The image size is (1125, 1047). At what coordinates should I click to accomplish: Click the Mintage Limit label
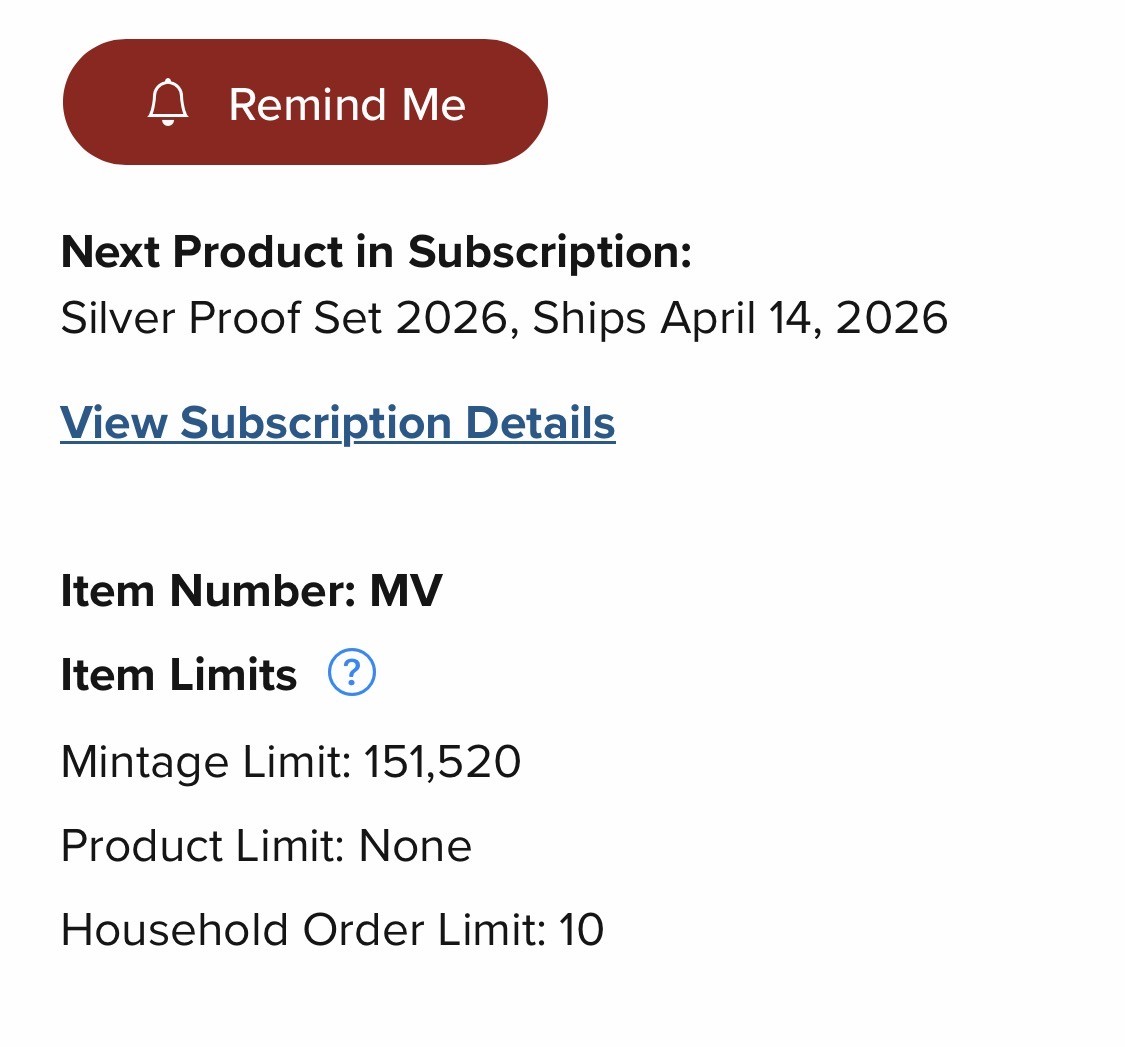coord(206,762)
